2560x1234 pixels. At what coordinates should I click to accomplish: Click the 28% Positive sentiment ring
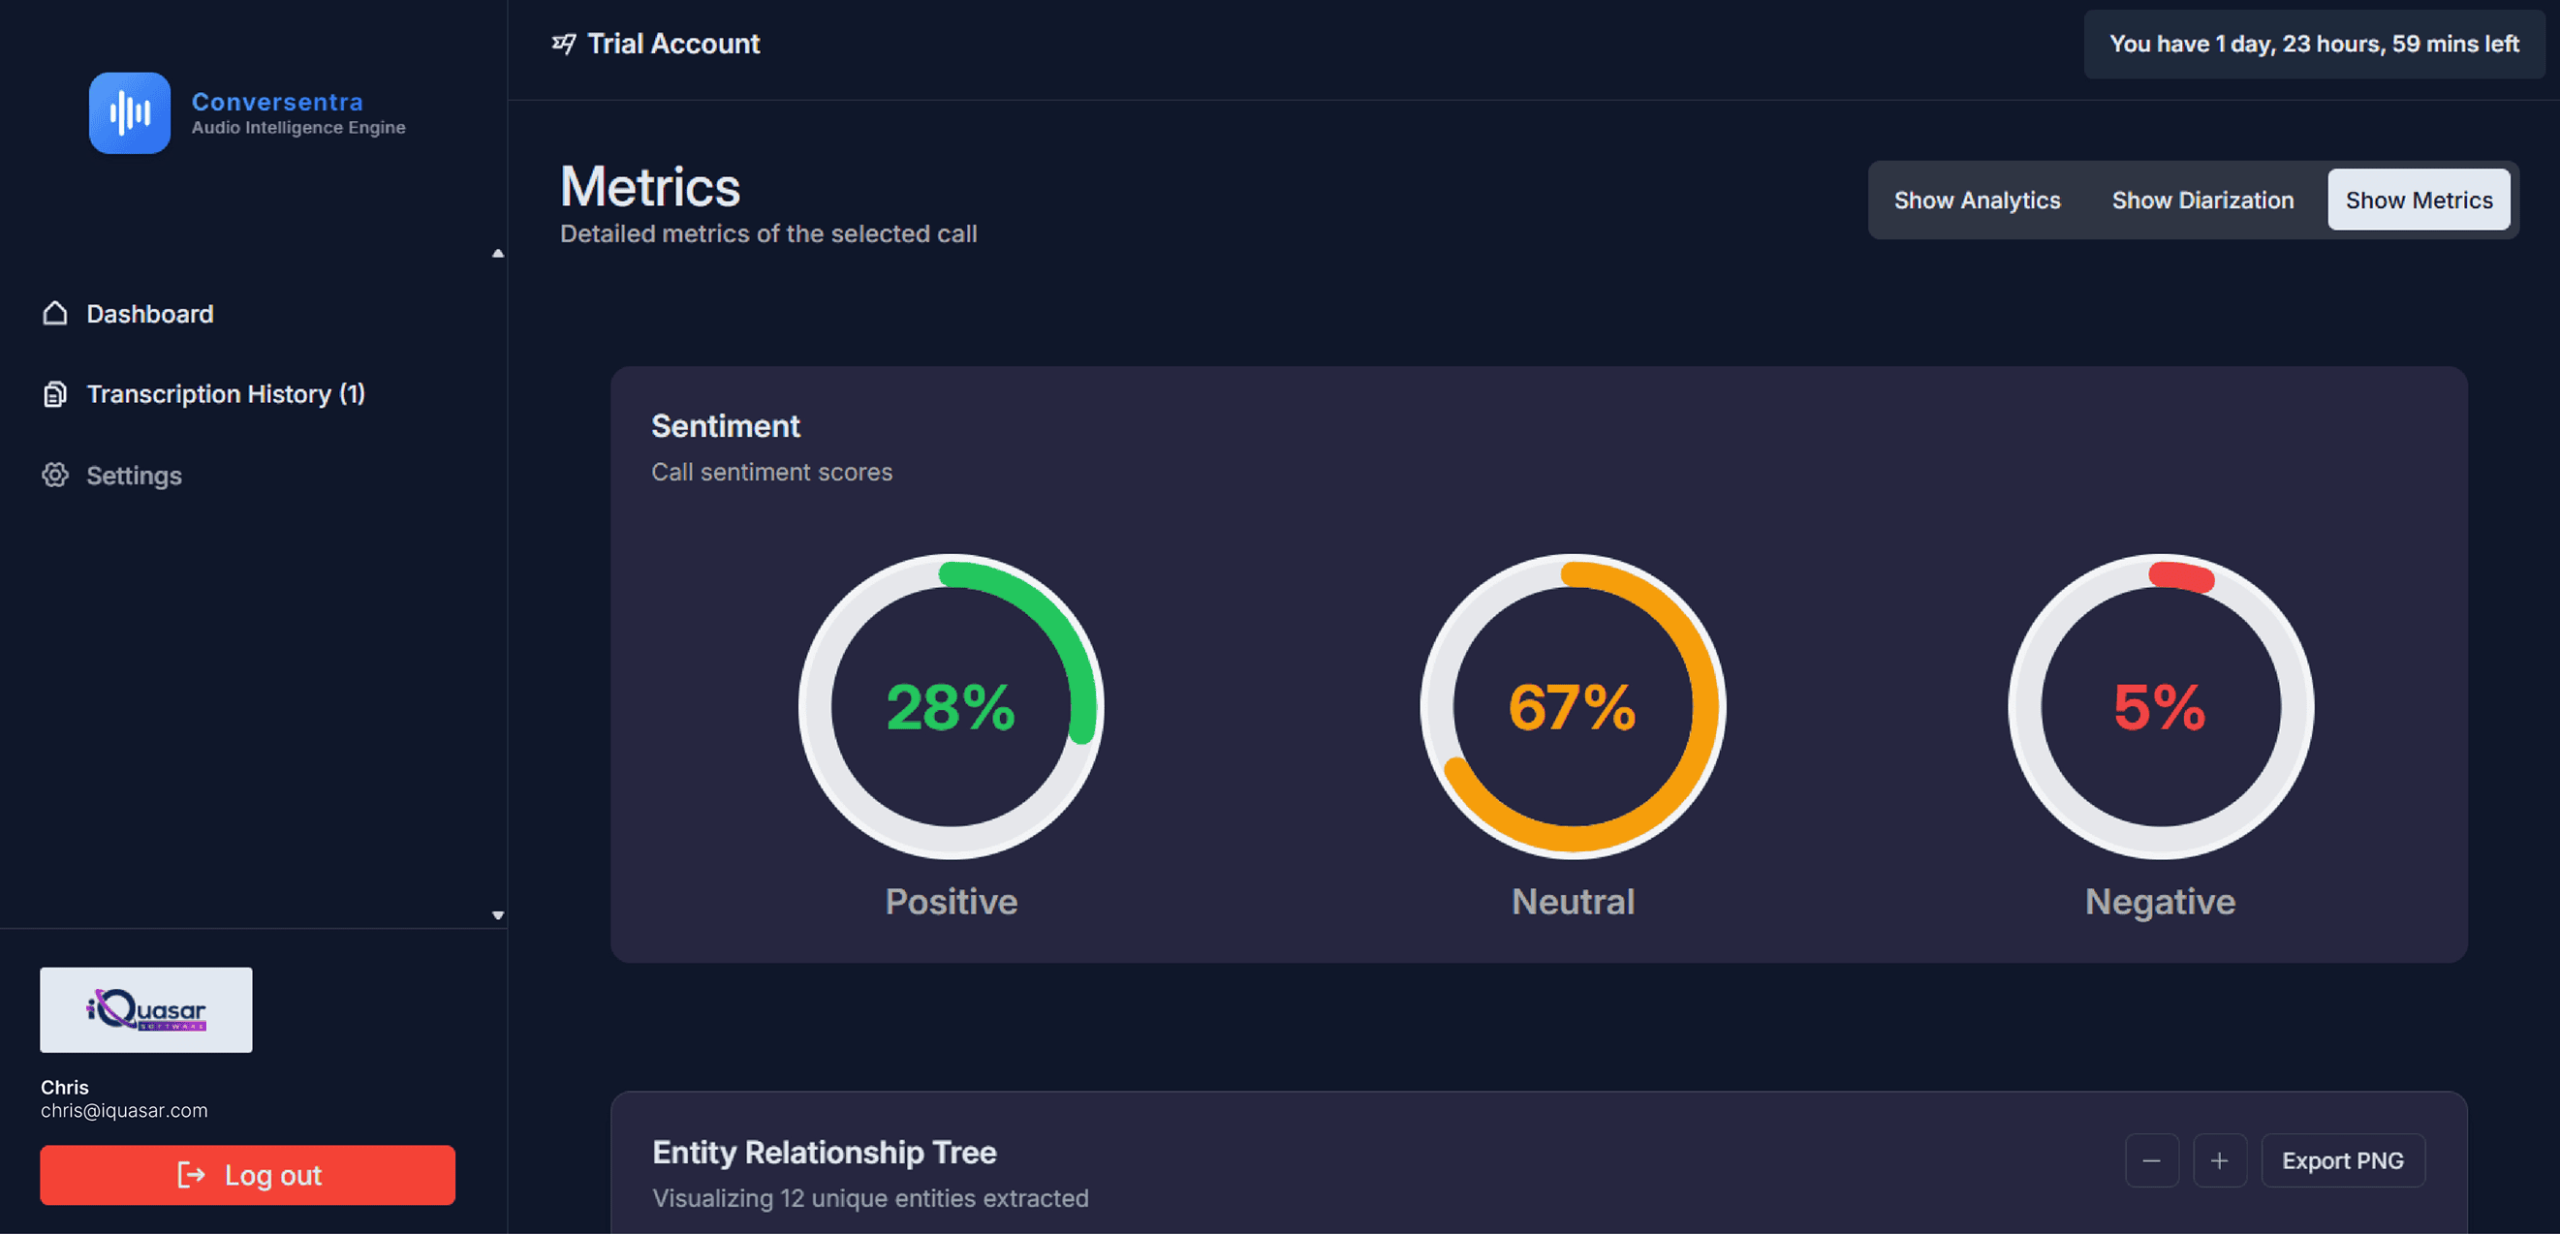pos(951,707)
